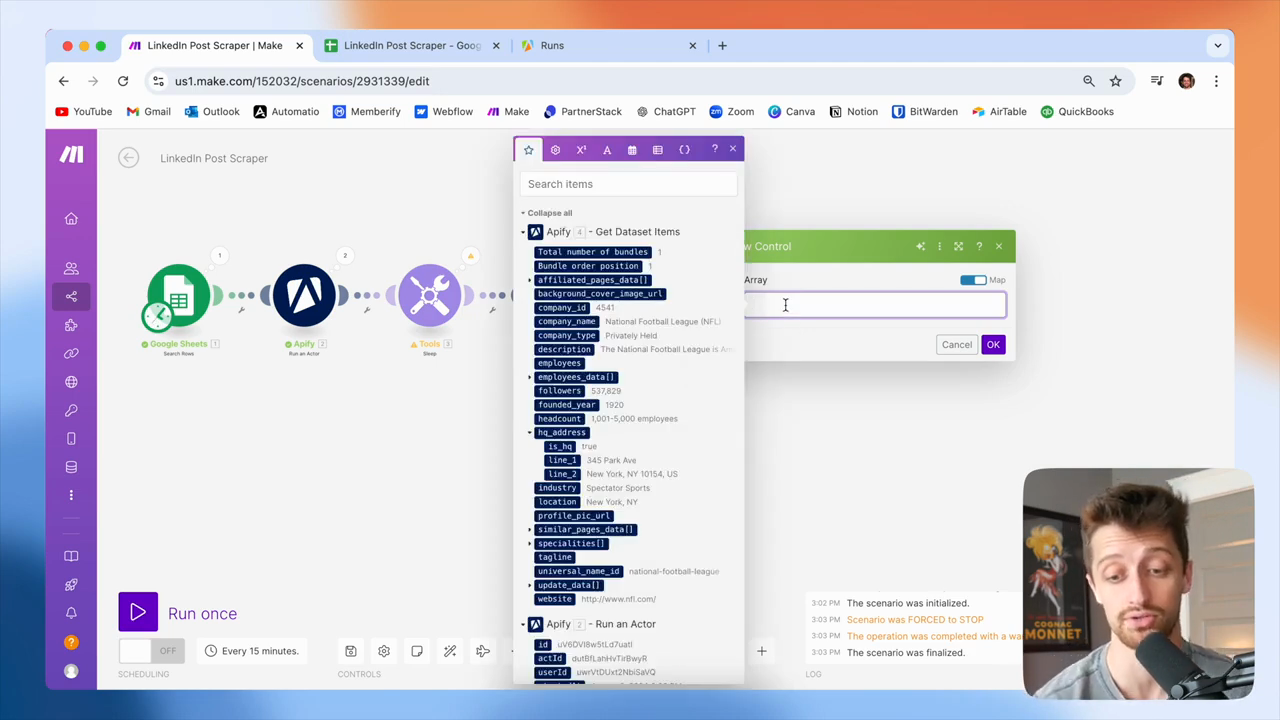
Task: Toggle the Map switch for Array
Action: pyautogui.click(x=973, y=280)
